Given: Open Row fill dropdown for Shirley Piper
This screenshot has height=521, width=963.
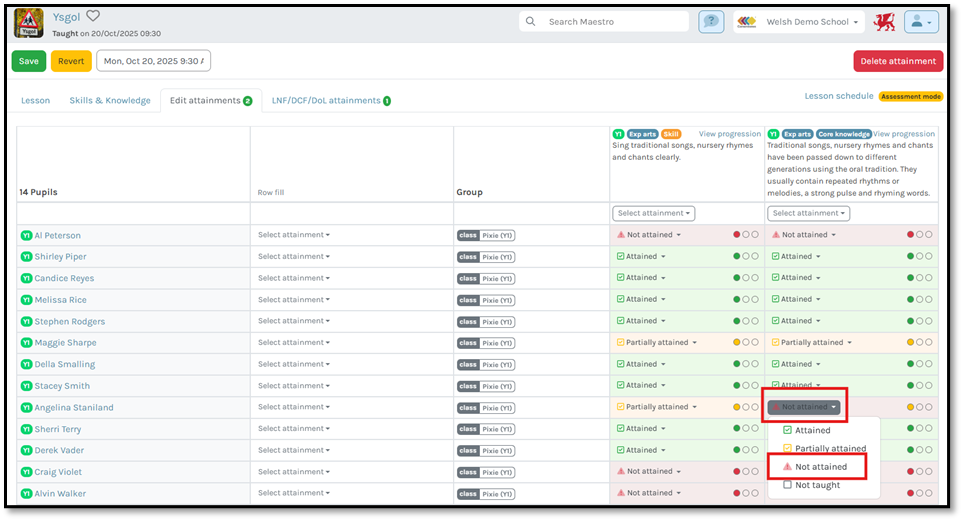Looking at the screenshot, I should click(293, 257).
